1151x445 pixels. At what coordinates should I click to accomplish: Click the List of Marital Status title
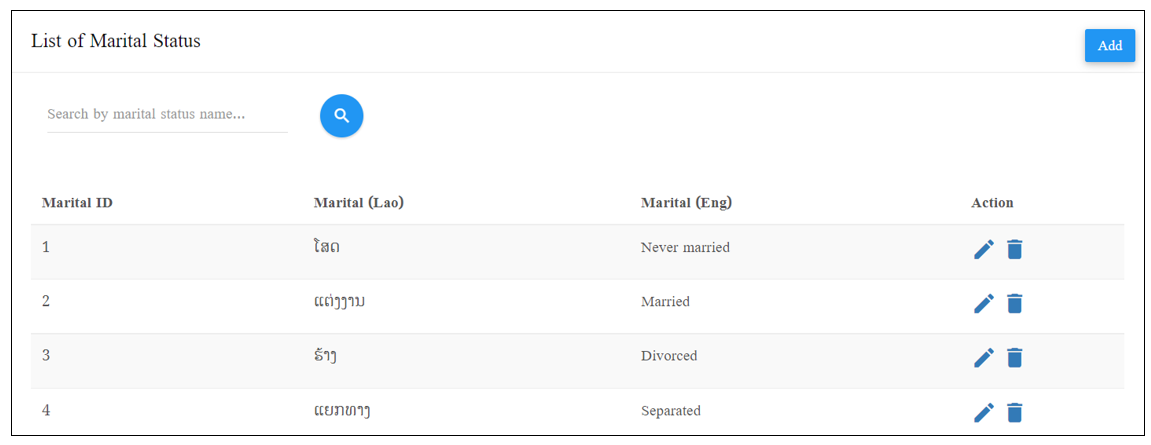(116, 41)
